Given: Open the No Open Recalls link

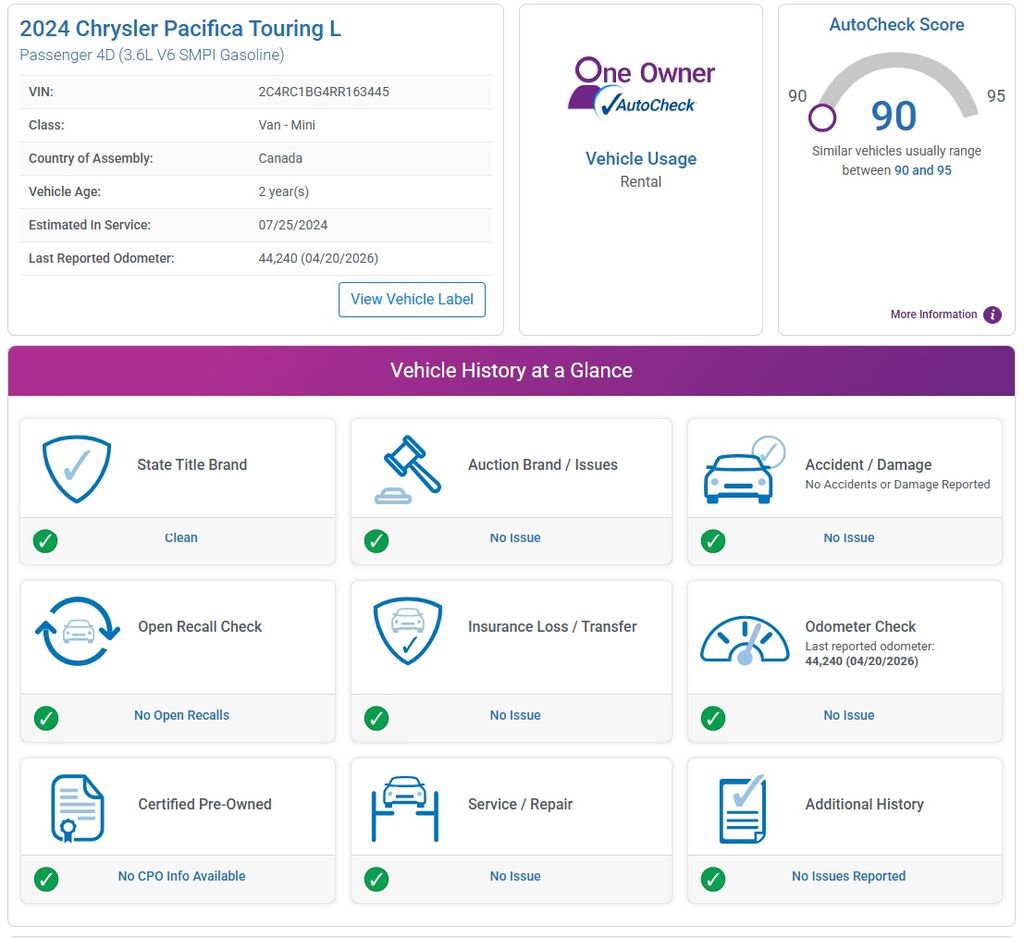Looking at the screenshot, I should (x=182, y=715).
